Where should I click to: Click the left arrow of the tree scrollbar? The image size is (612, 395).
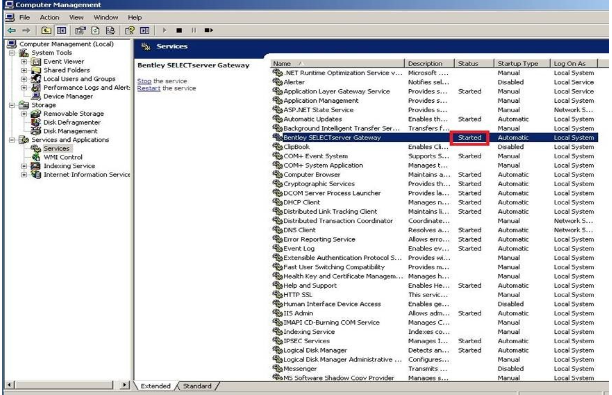(x=10, y=385)
